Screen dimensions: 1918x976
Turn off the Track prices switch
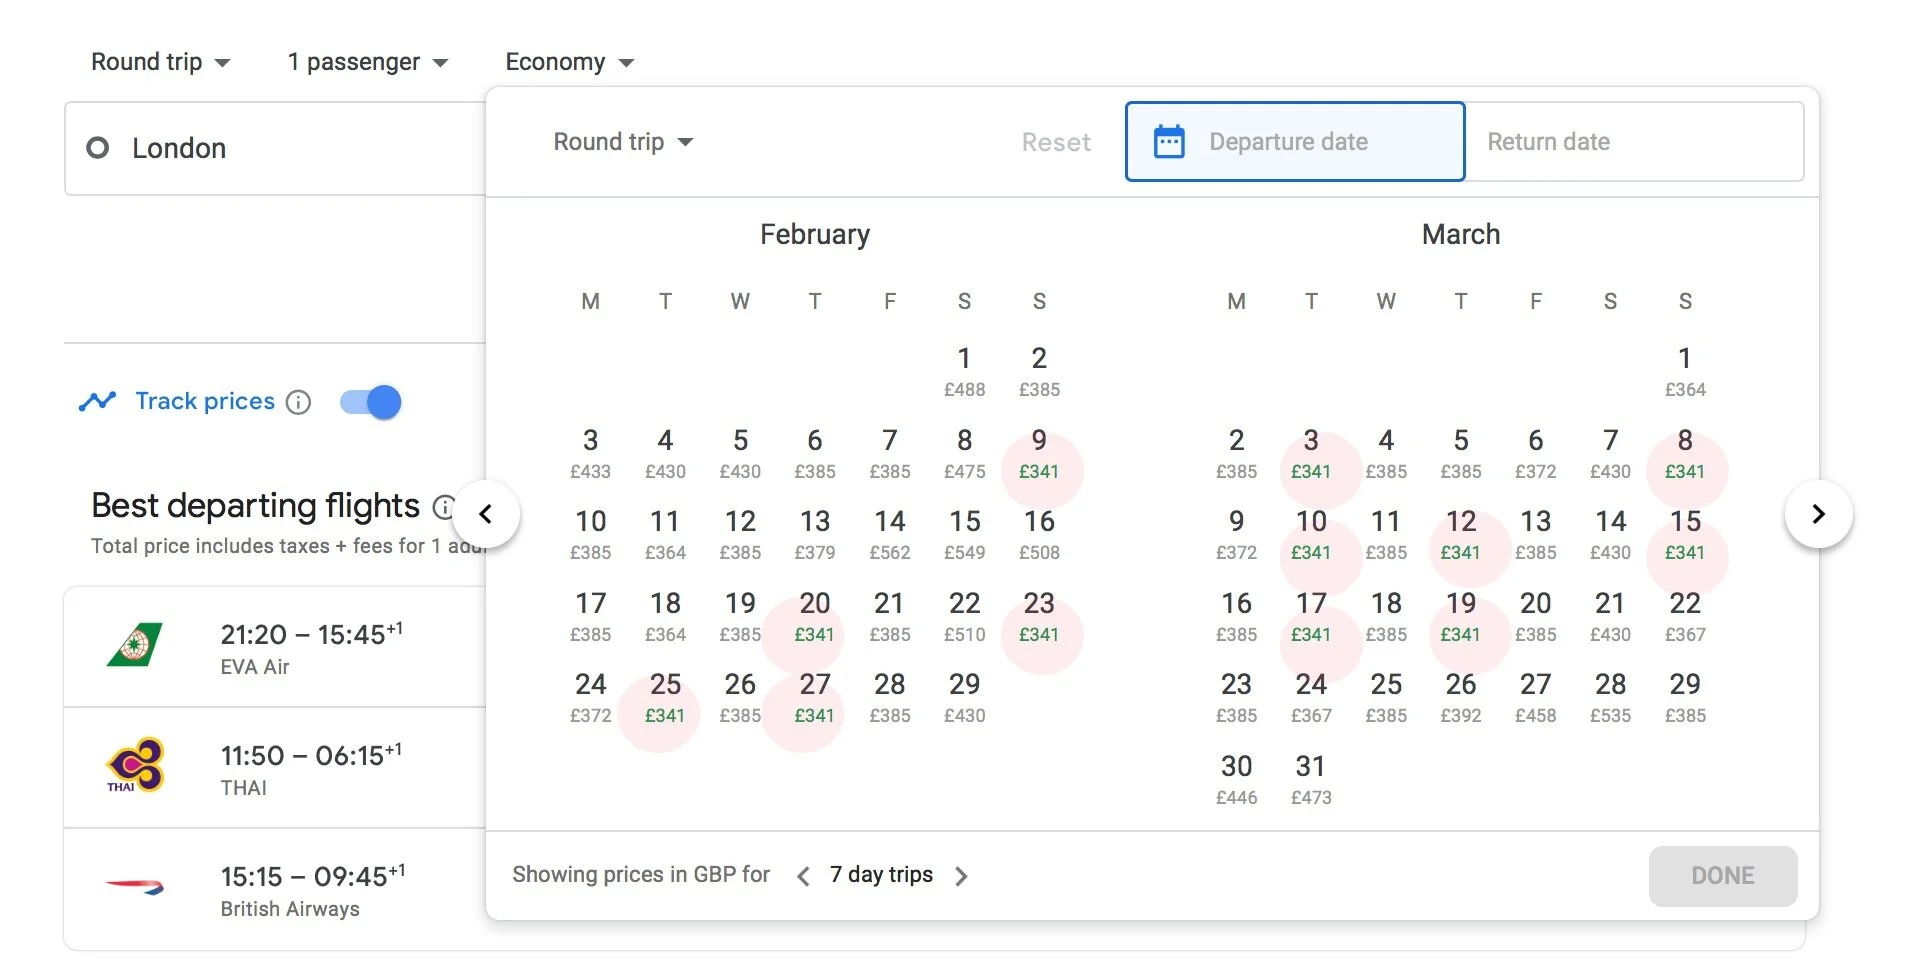tap(371, 402)
